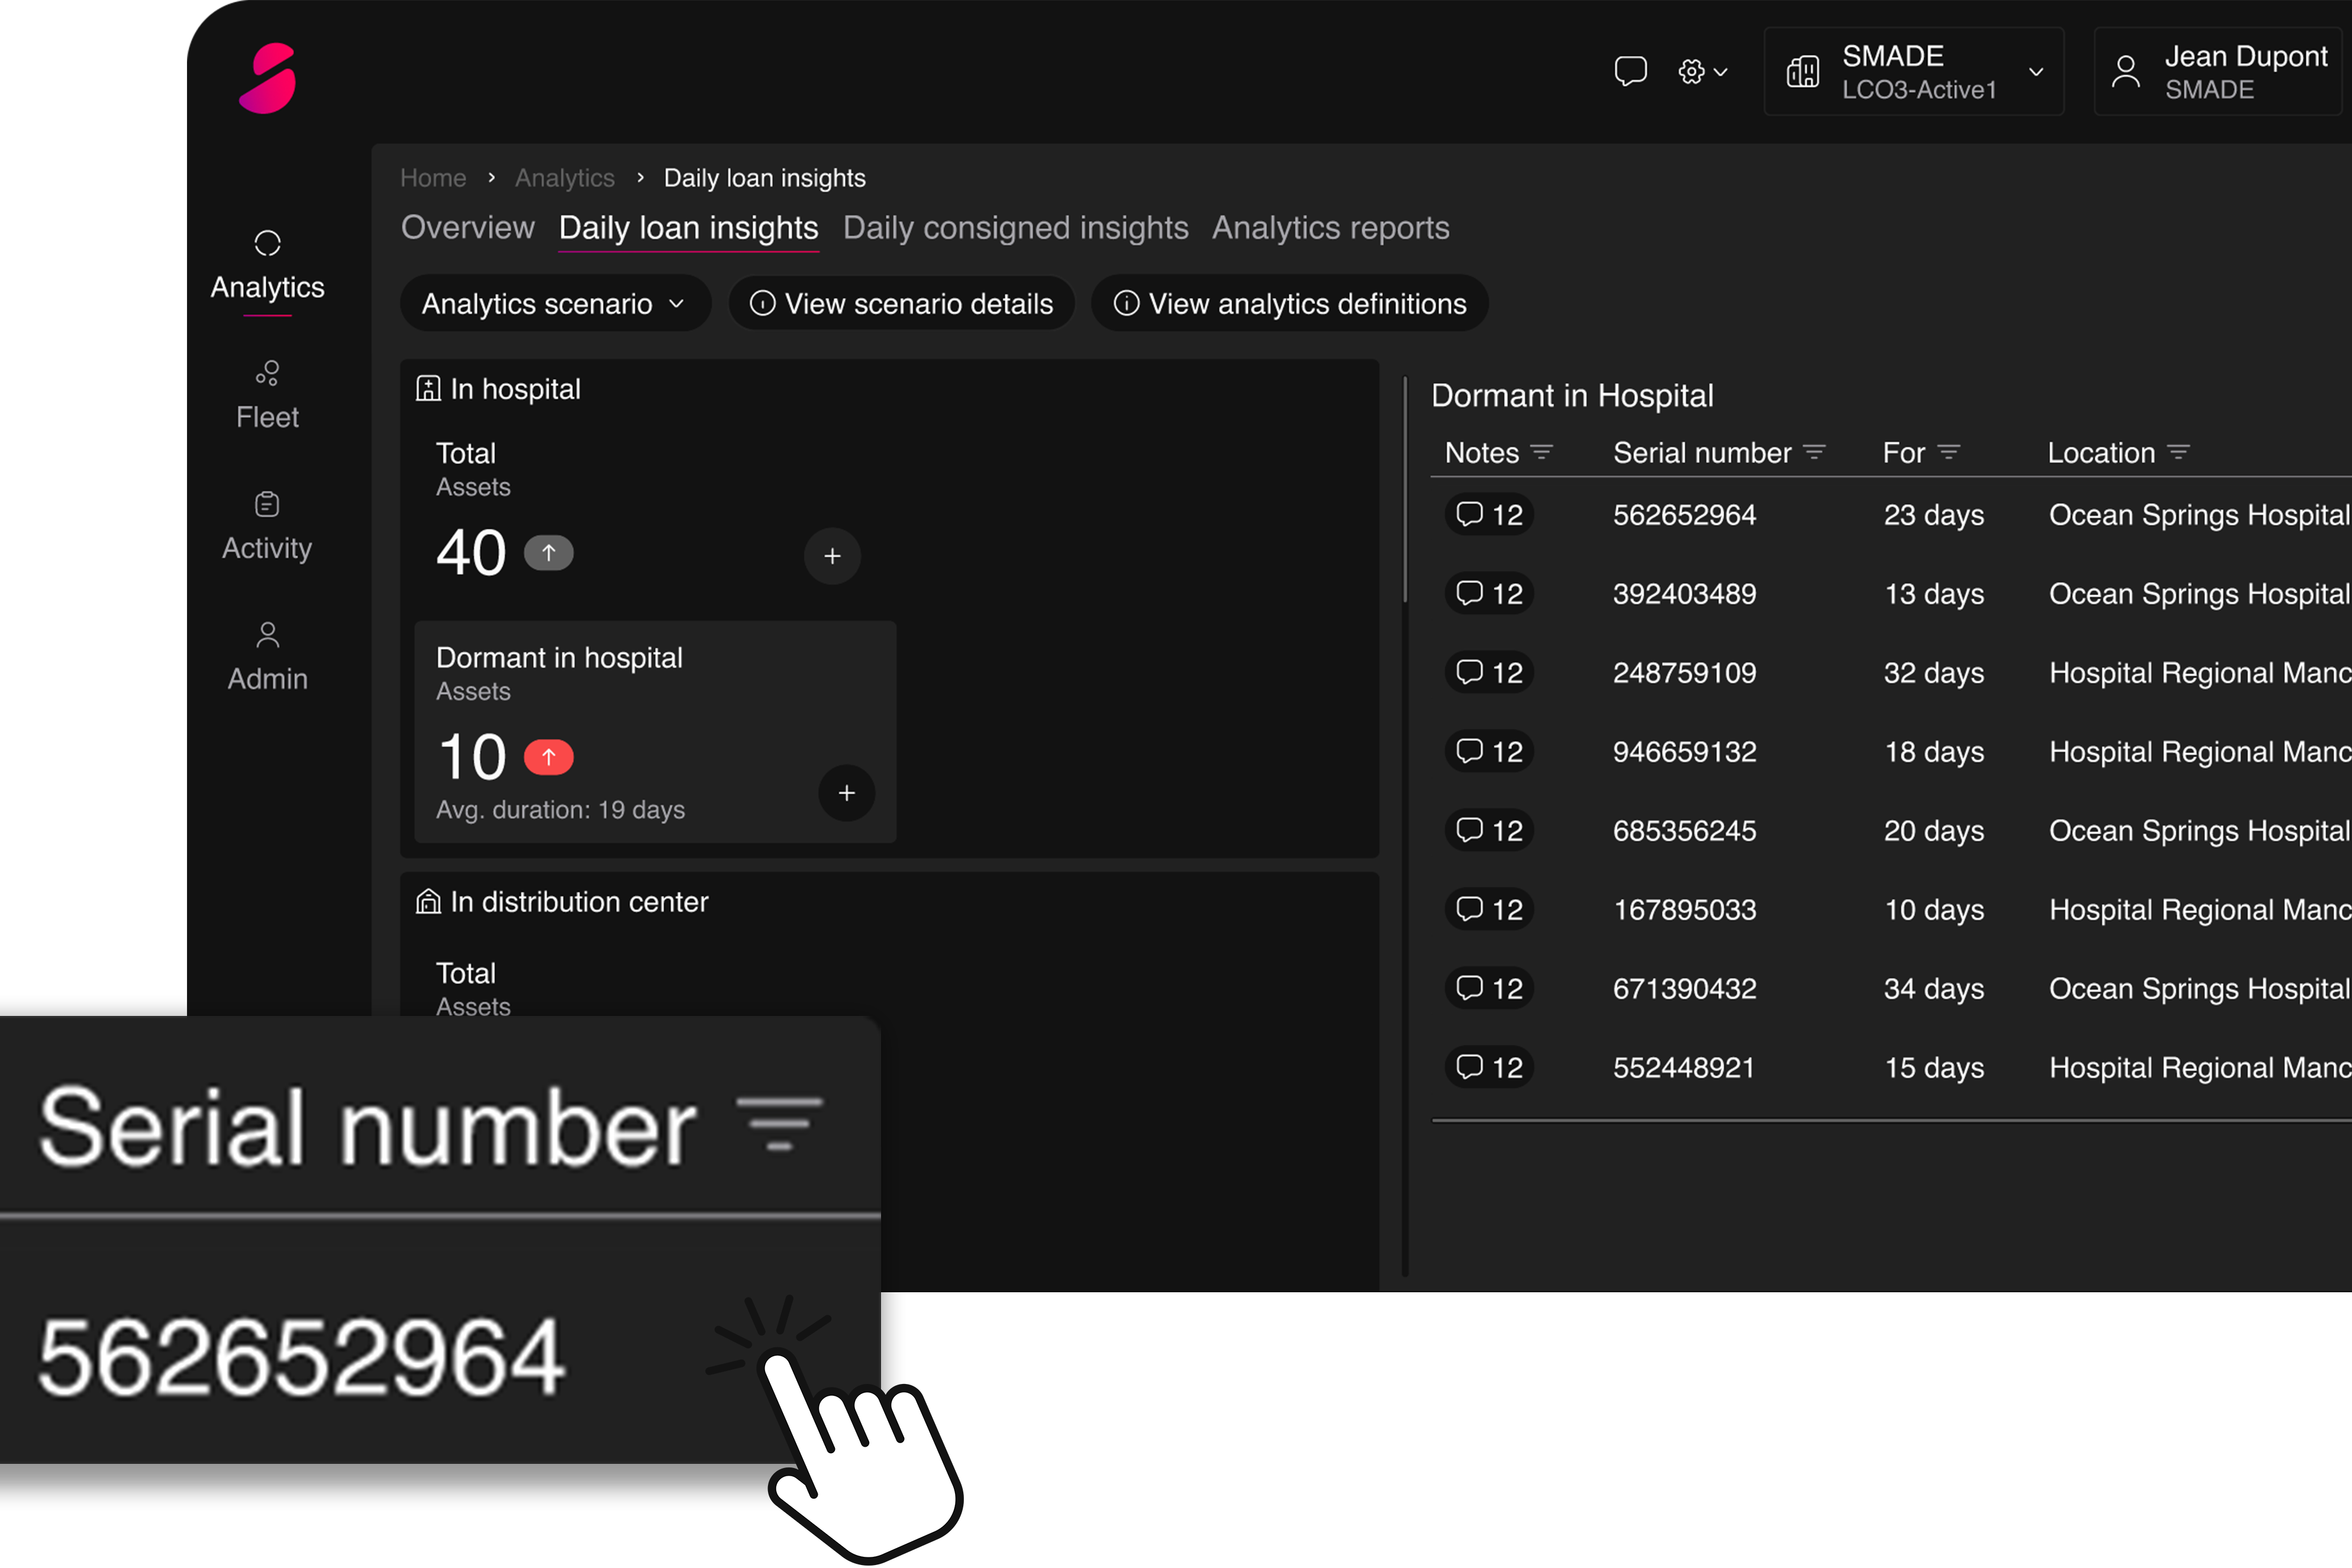This screenshot has height=1568, width=2352.
Task: Open notes for serial 392403489
Action: [x=1489, y=594]
